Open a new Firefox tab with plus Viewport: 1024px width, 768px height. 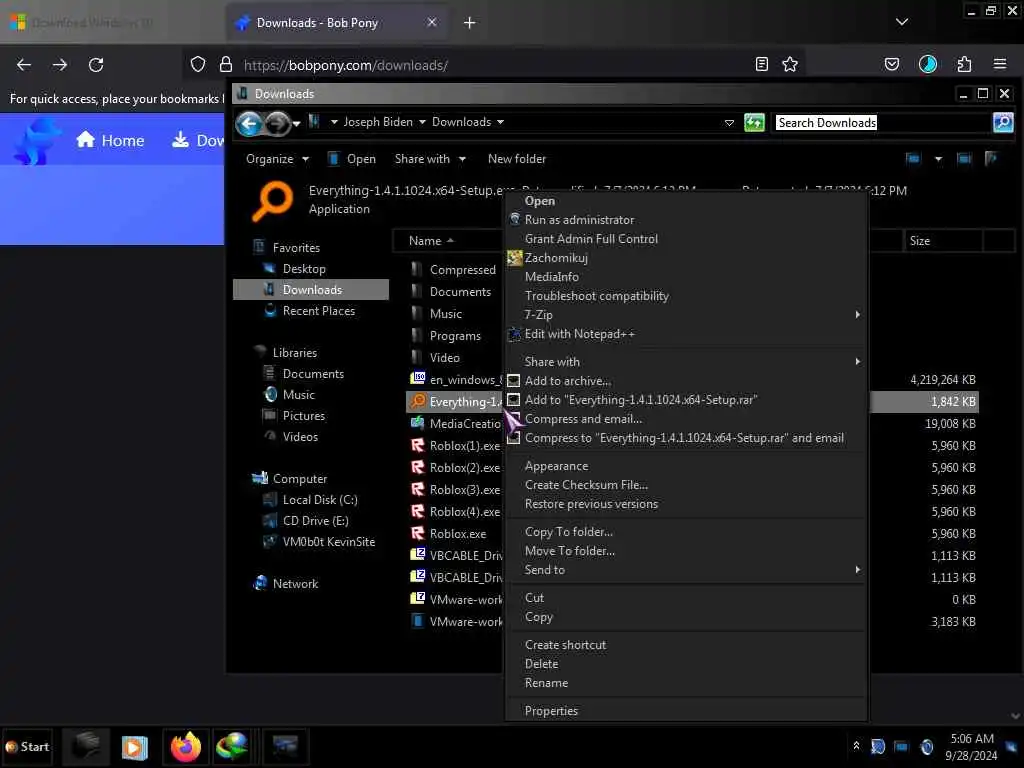pyautogui.click(x=470, y=23)
